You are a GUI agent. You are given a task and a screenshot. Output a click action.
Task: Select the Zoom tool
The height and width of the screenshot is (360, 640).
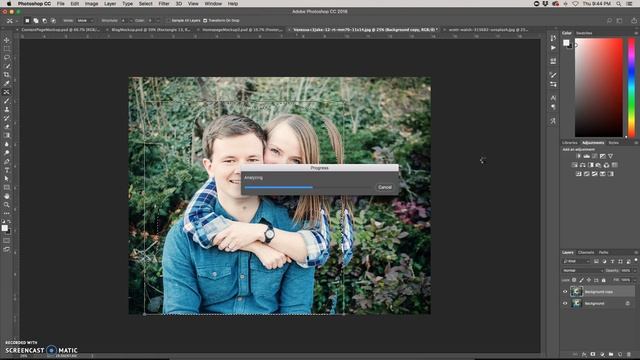[7, 204]
